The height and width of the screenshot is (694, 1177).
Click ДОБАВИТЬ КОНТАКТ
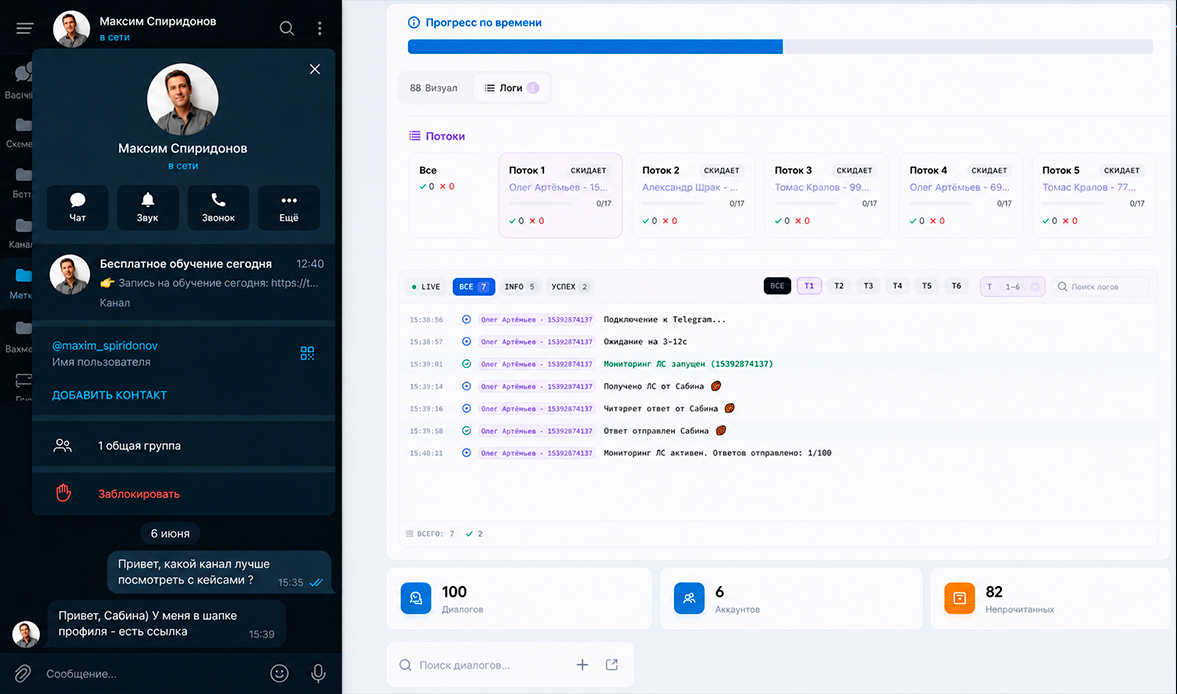point(110,395)
